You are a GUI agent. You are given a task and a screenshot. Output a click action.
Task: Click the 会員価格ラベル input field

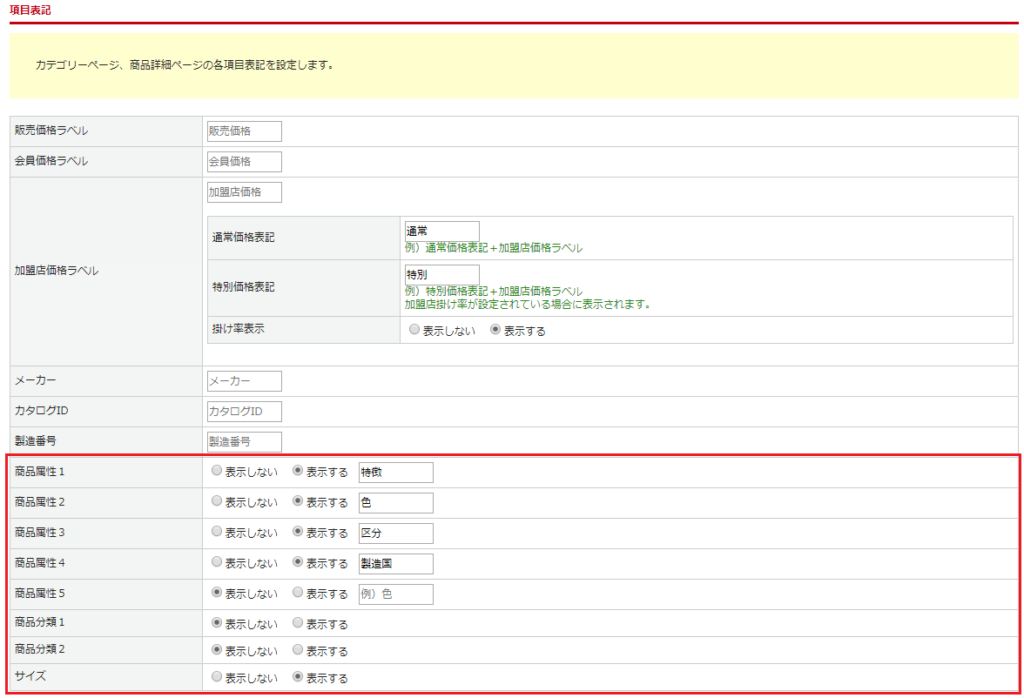pos(244,162)
